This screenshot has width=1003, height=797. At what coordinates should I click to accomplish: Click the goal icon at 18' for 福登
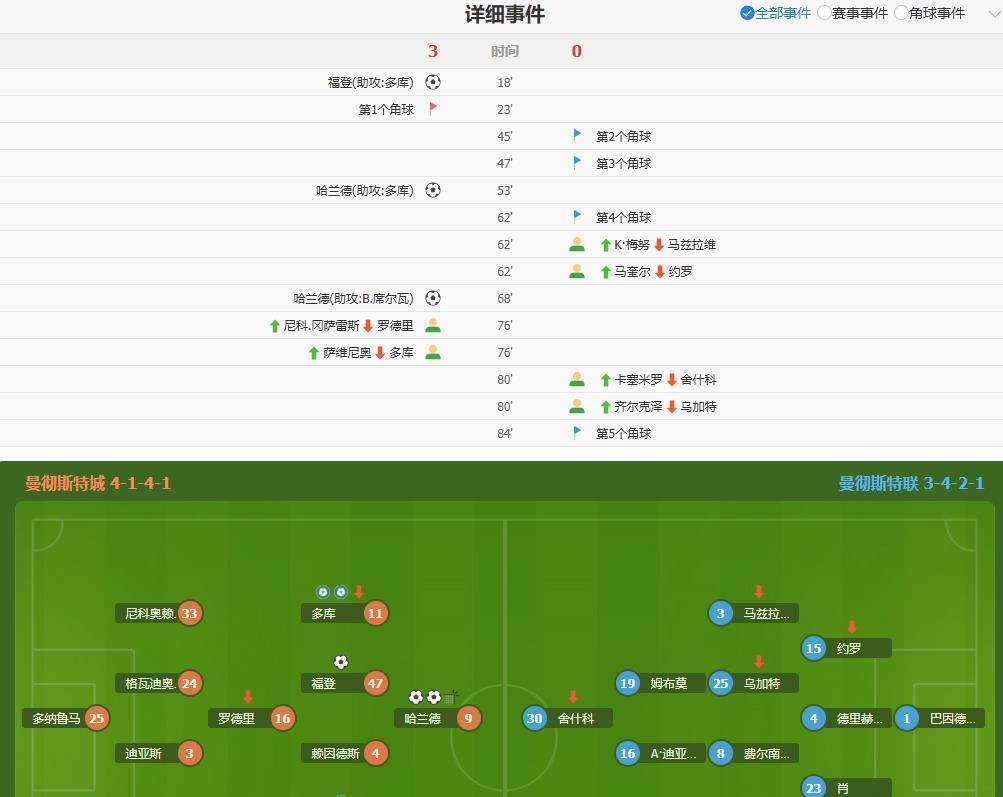pos(433,82)
